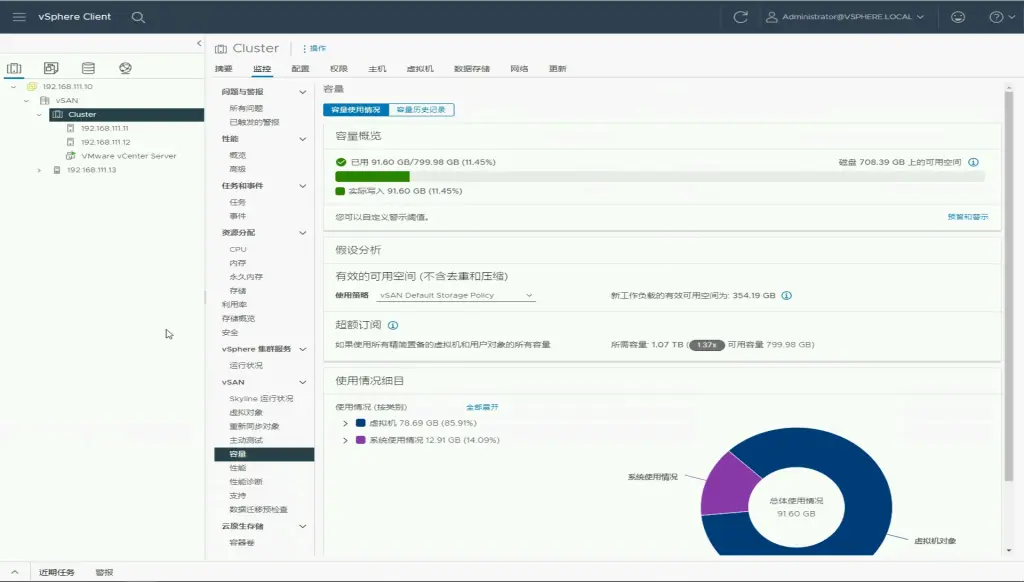Open the 配置 tab
This screenshot has height=582, width=1024.
point(300,69)
